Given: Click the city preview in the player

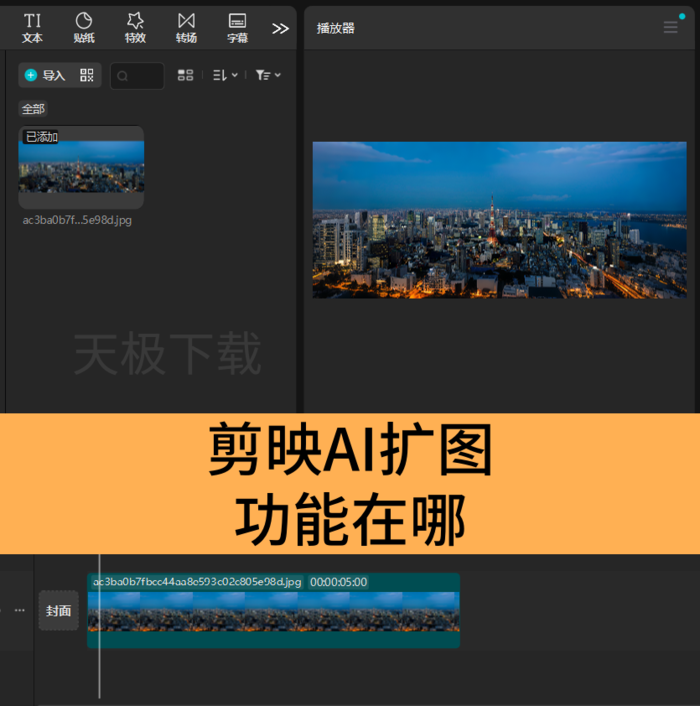Looking at the screenshot, I should click(500, 220).
